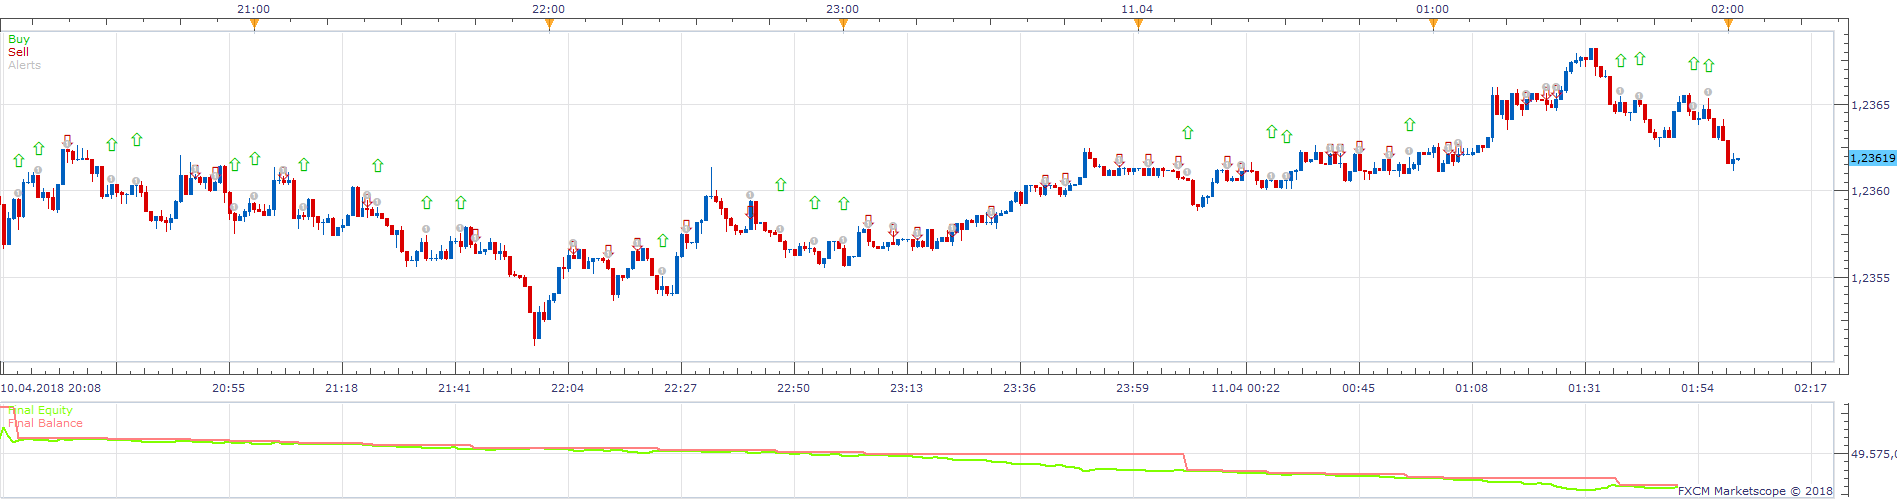Click the orange marker under 22:00
Screen dimensions: 1899x500
[549, 25]
